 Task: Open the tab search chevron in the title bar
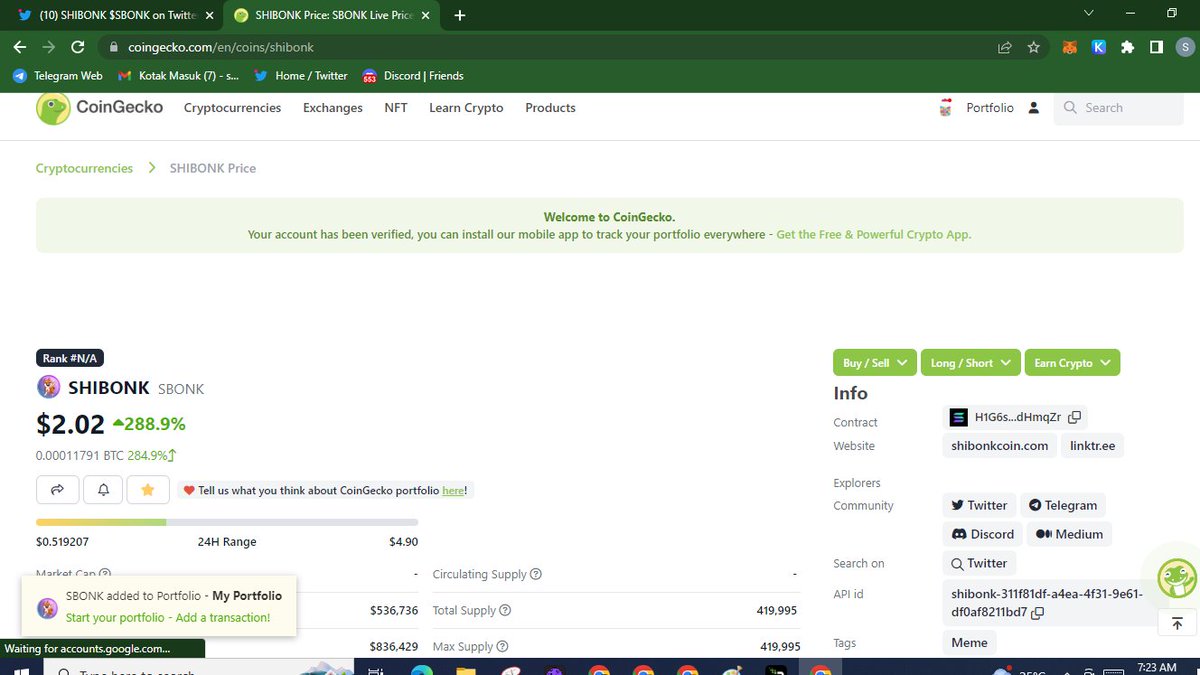tap(1089, 14)
